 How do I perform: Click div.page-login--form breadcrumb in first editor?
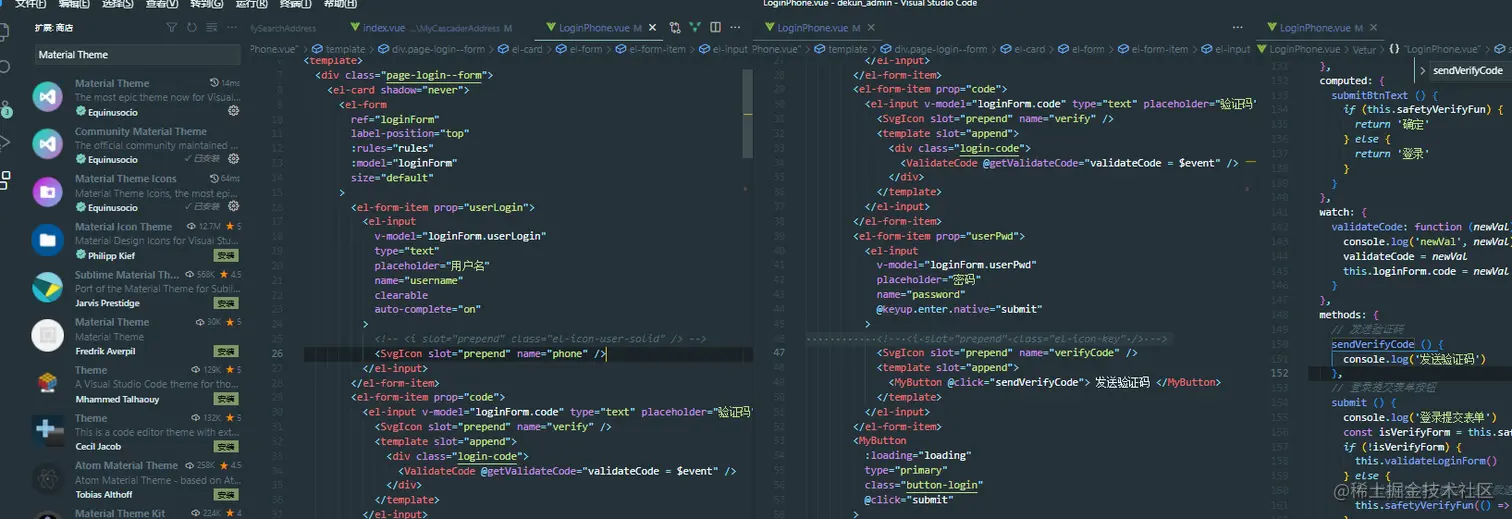[x=430, y=49]
